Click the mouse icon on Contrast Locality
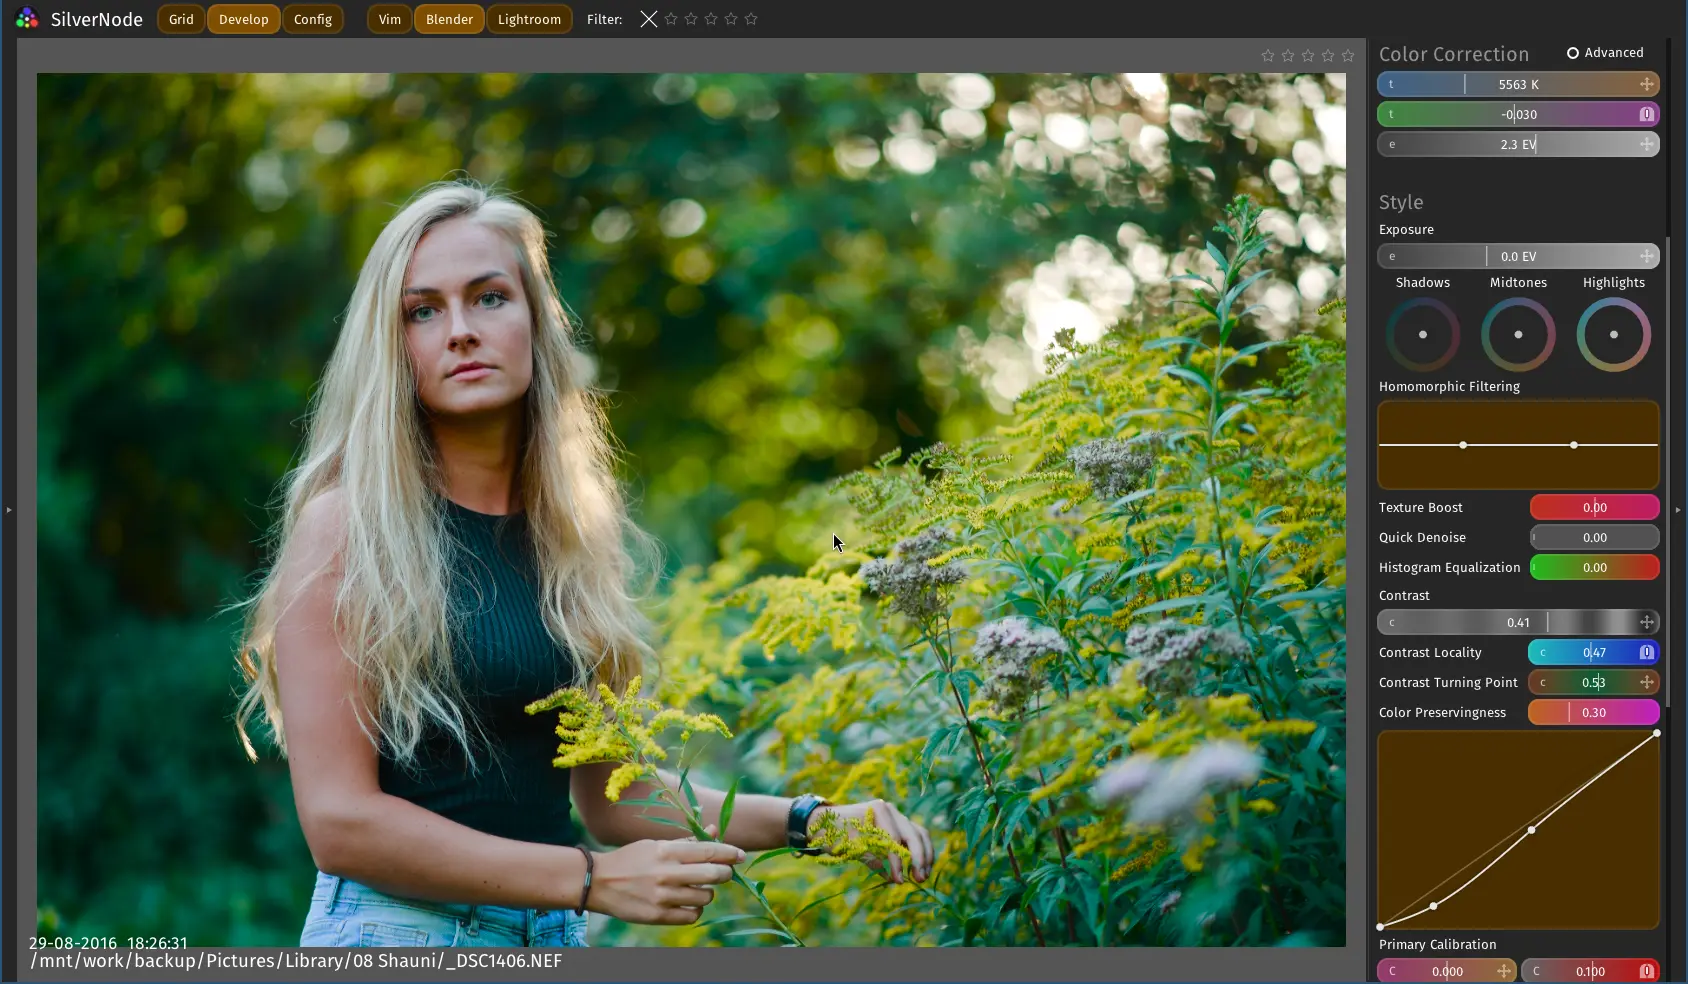Screen dimensions: 1688x984 click(x=1646, y=653)
